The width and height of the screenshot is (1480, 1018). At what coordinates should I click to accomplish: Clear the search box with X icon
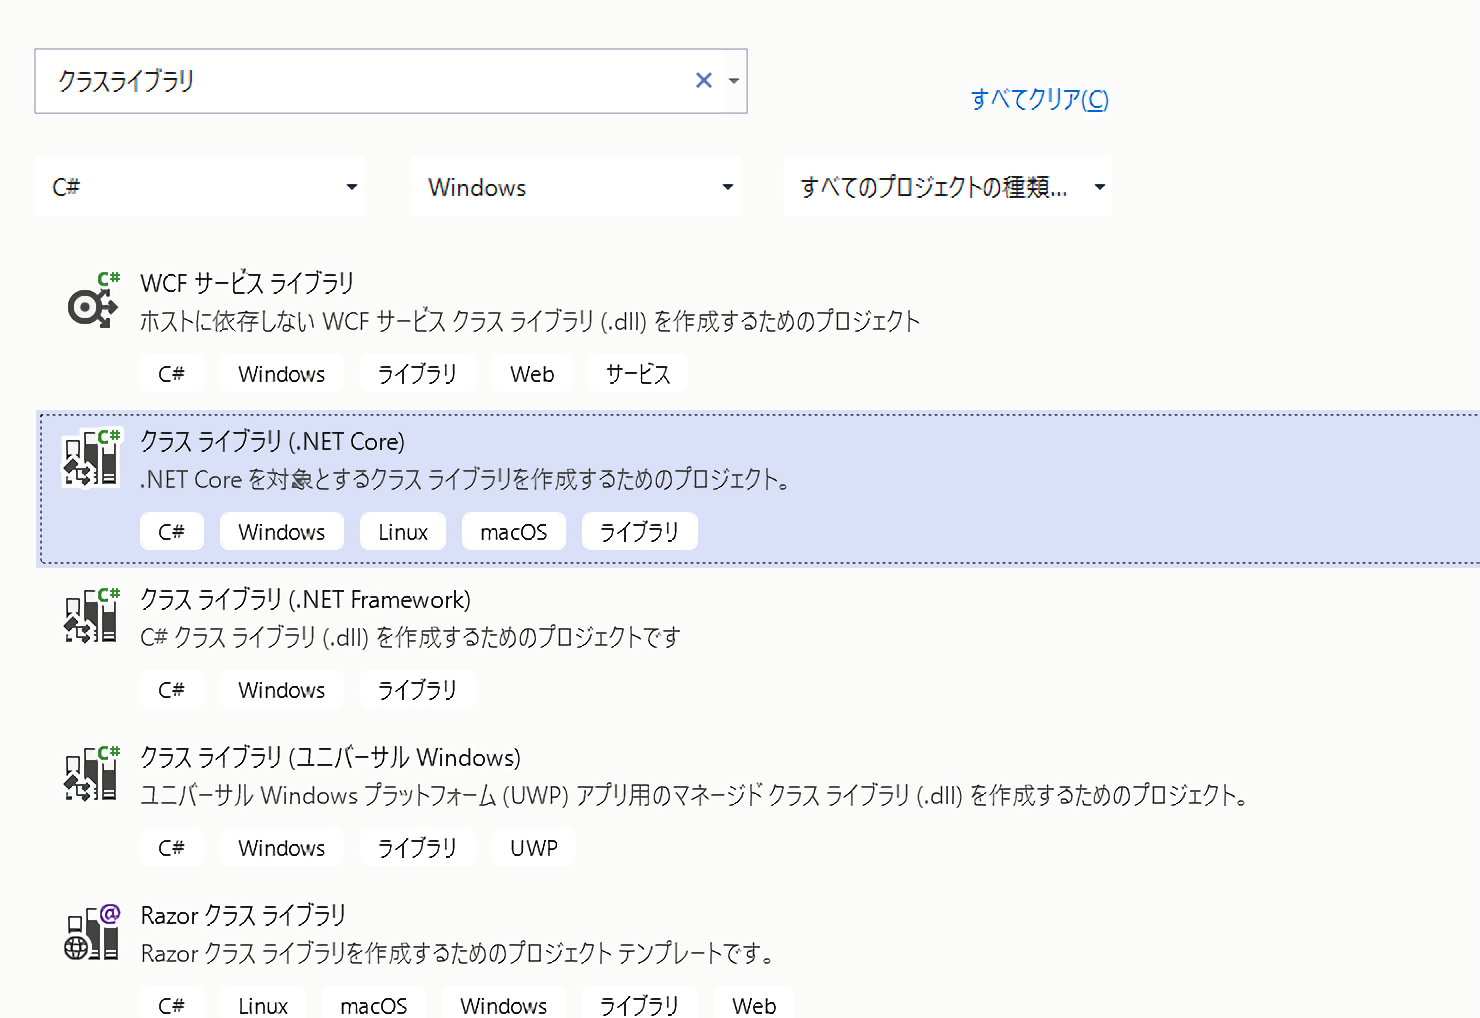(x=704, y=81)
